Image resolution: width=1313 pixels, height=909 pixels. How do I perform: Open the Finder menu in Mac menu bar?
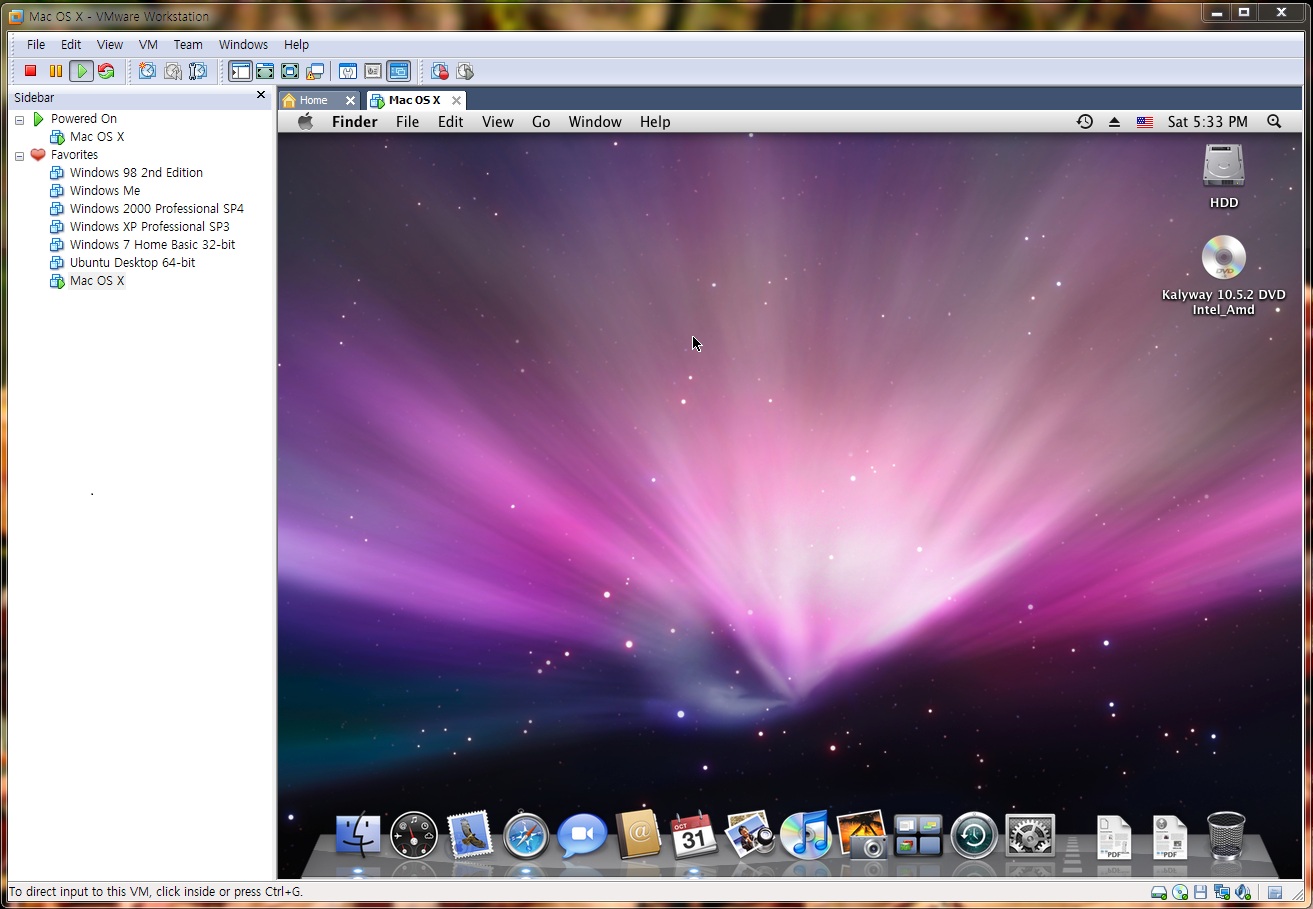pos(355,122)
